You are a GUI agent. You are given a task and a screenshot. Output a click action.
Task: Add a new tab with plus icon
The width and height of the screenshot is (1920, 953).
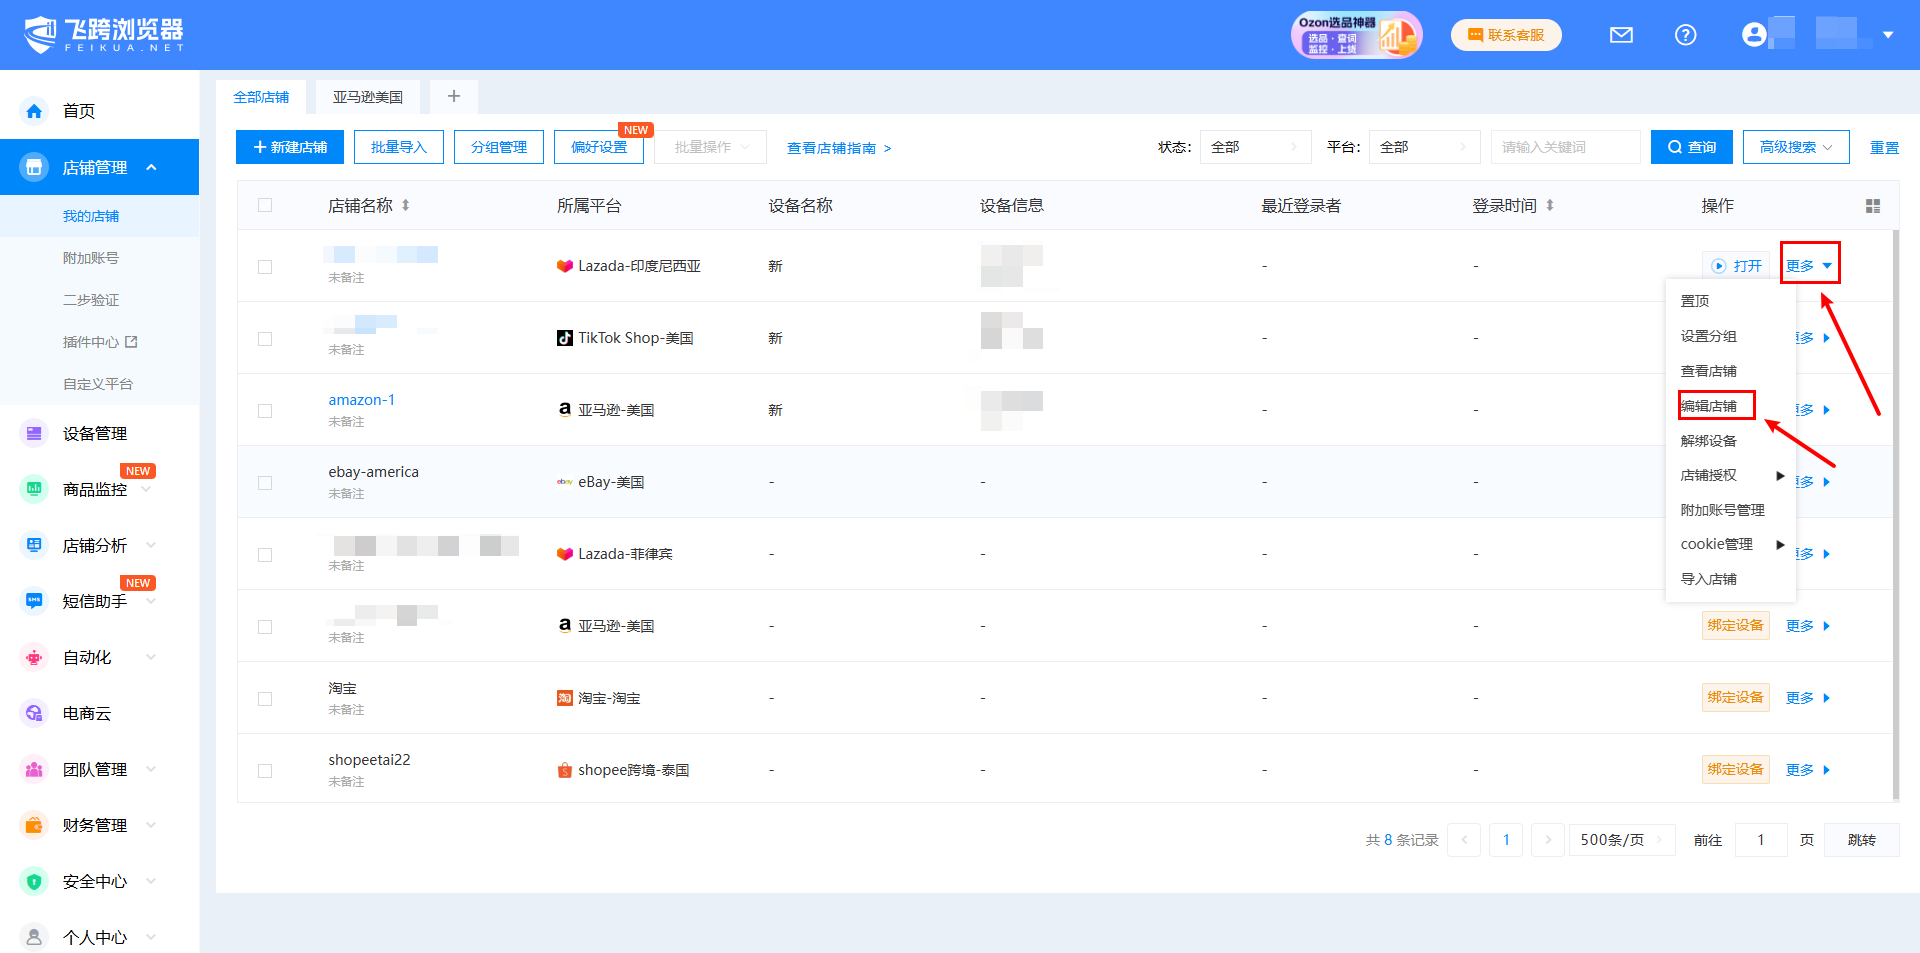(x=453, y=96)
